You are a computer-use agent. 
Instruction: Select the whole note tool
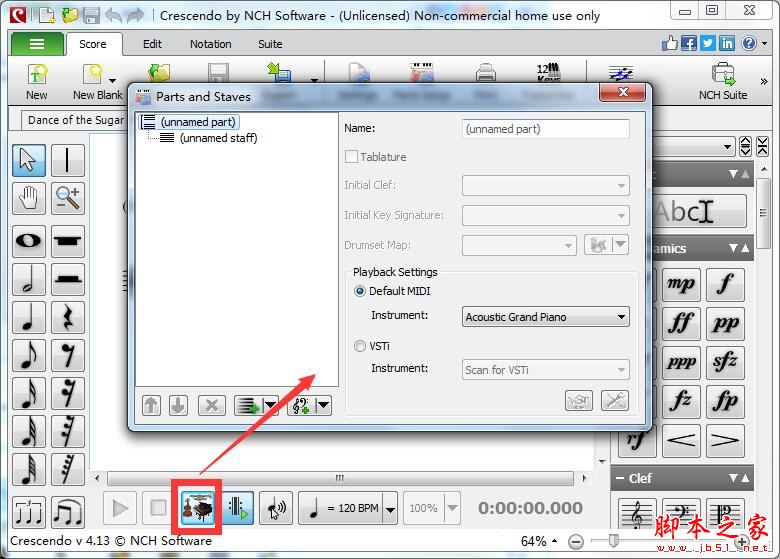tap(29, 241)
